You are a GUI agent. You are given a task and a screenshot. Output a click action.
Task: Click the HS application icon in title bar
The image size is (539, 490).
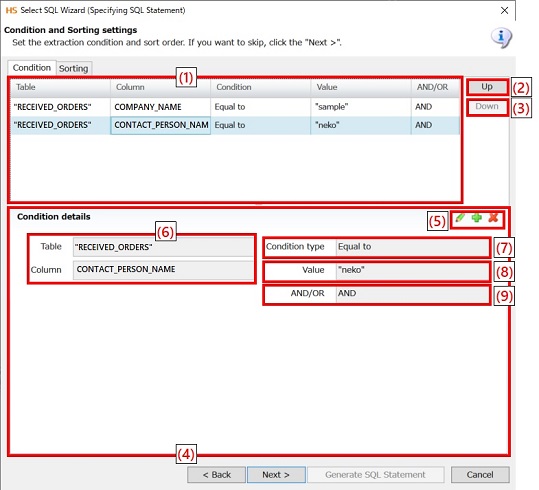(11, 10)
